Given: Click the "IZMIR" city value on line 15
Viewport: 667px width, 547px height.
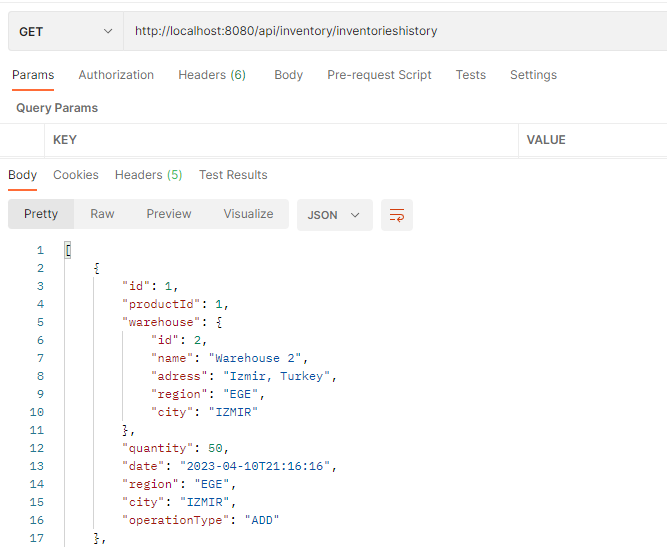Looking at the screenshot, I should (x=205, y=502).
